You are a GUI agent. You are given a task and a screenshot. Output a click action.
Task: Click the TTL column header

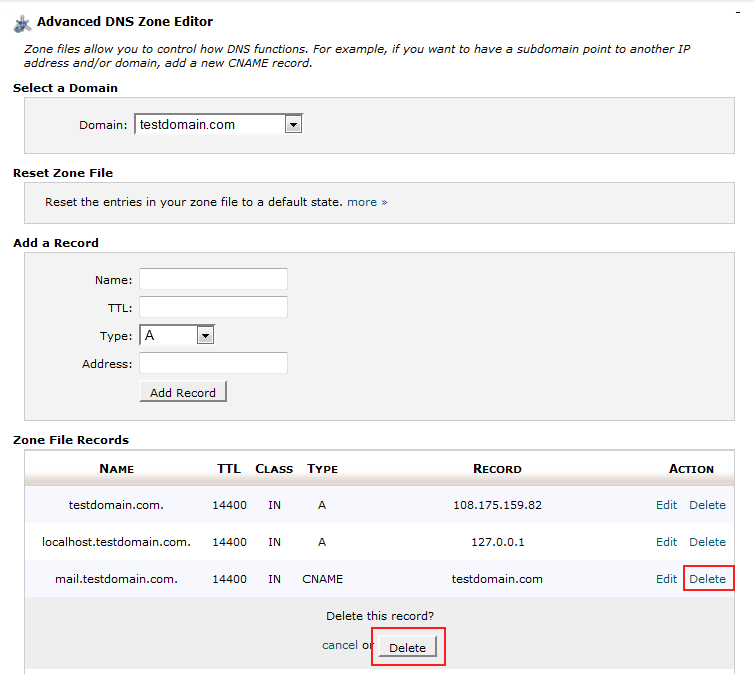tap(229, 469)
